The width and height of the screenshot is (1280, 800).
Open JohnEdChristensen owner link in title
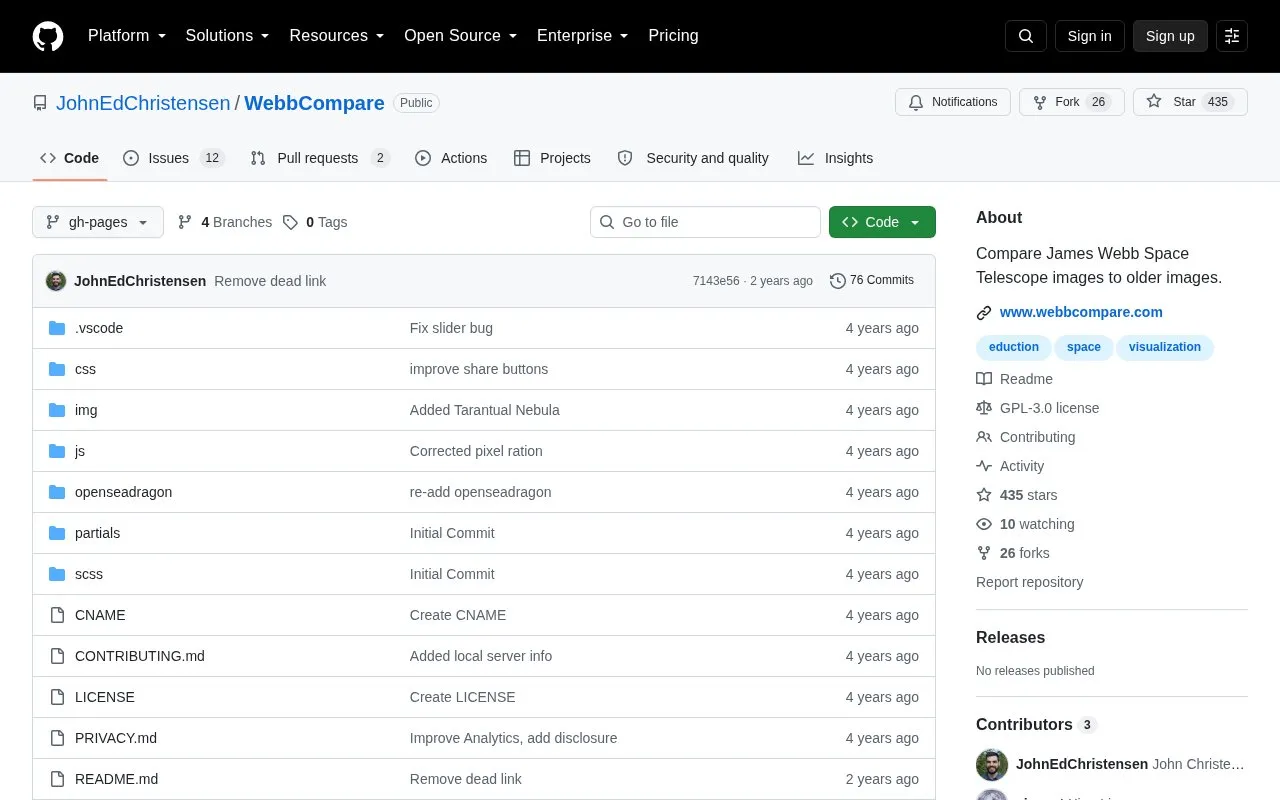point(143,103)
